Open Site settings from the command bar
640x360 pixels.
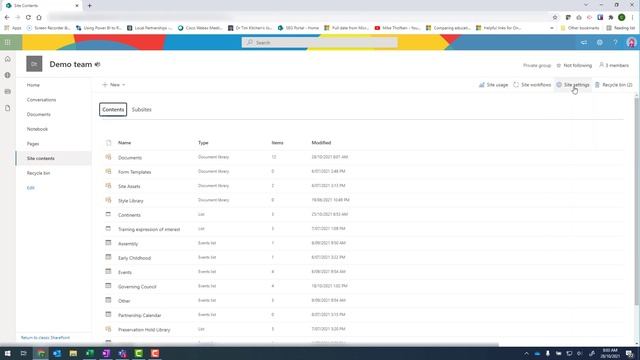coord(573,85)
